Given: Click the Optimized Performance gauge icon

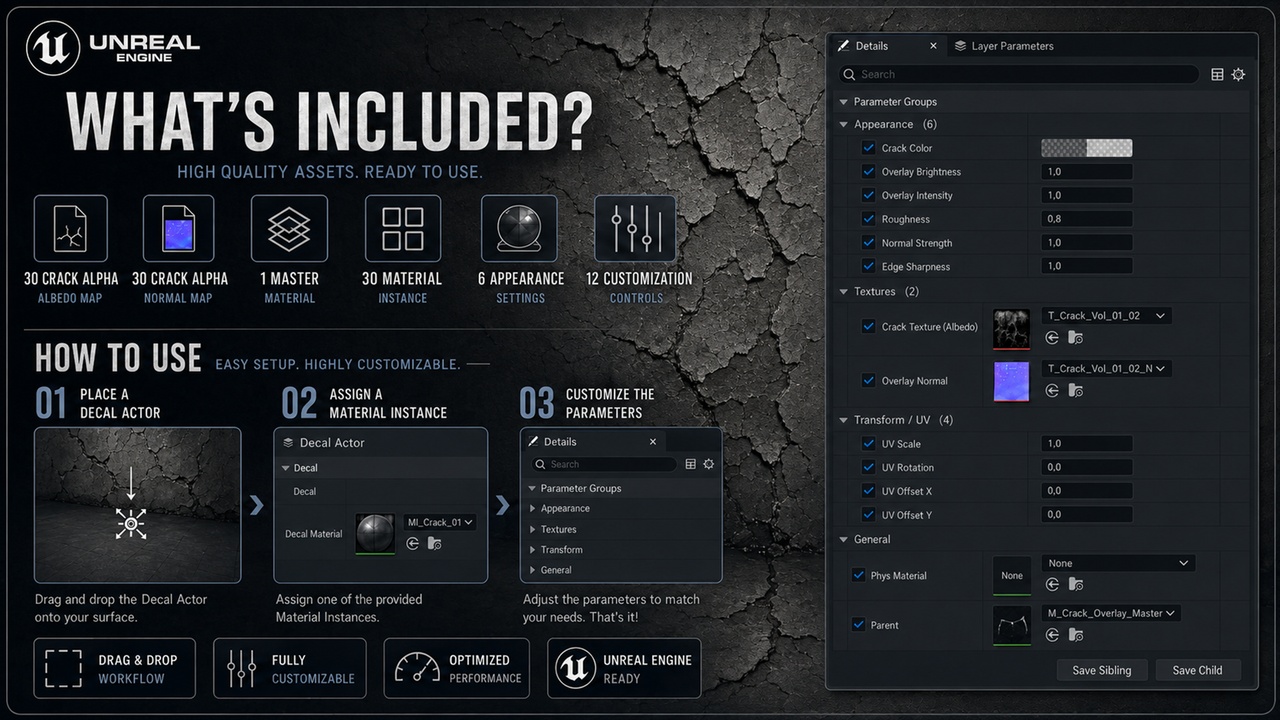Looking at the screenshot, I should 417,668.
